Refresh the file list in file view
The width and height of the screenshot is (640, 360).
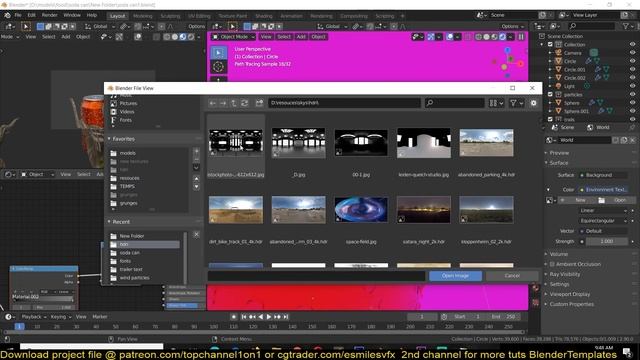[244, 103]
